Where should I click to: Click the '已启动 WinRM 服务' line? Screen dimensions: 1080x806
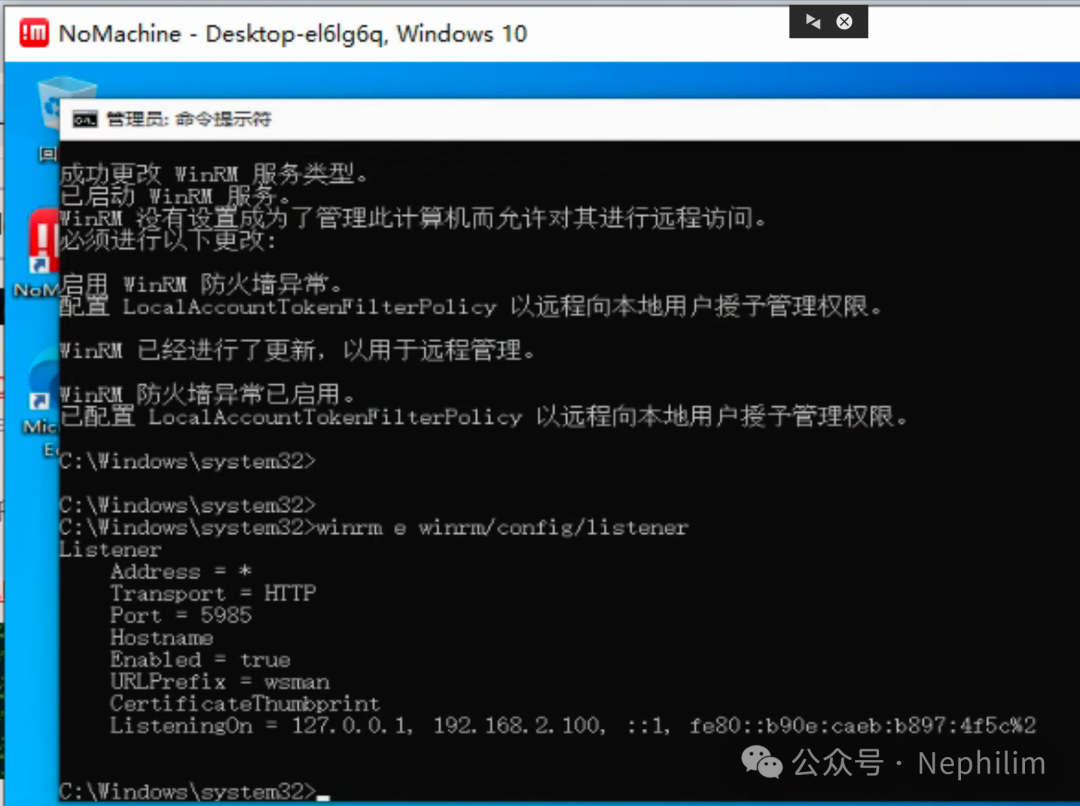click(x=175, y=196)
